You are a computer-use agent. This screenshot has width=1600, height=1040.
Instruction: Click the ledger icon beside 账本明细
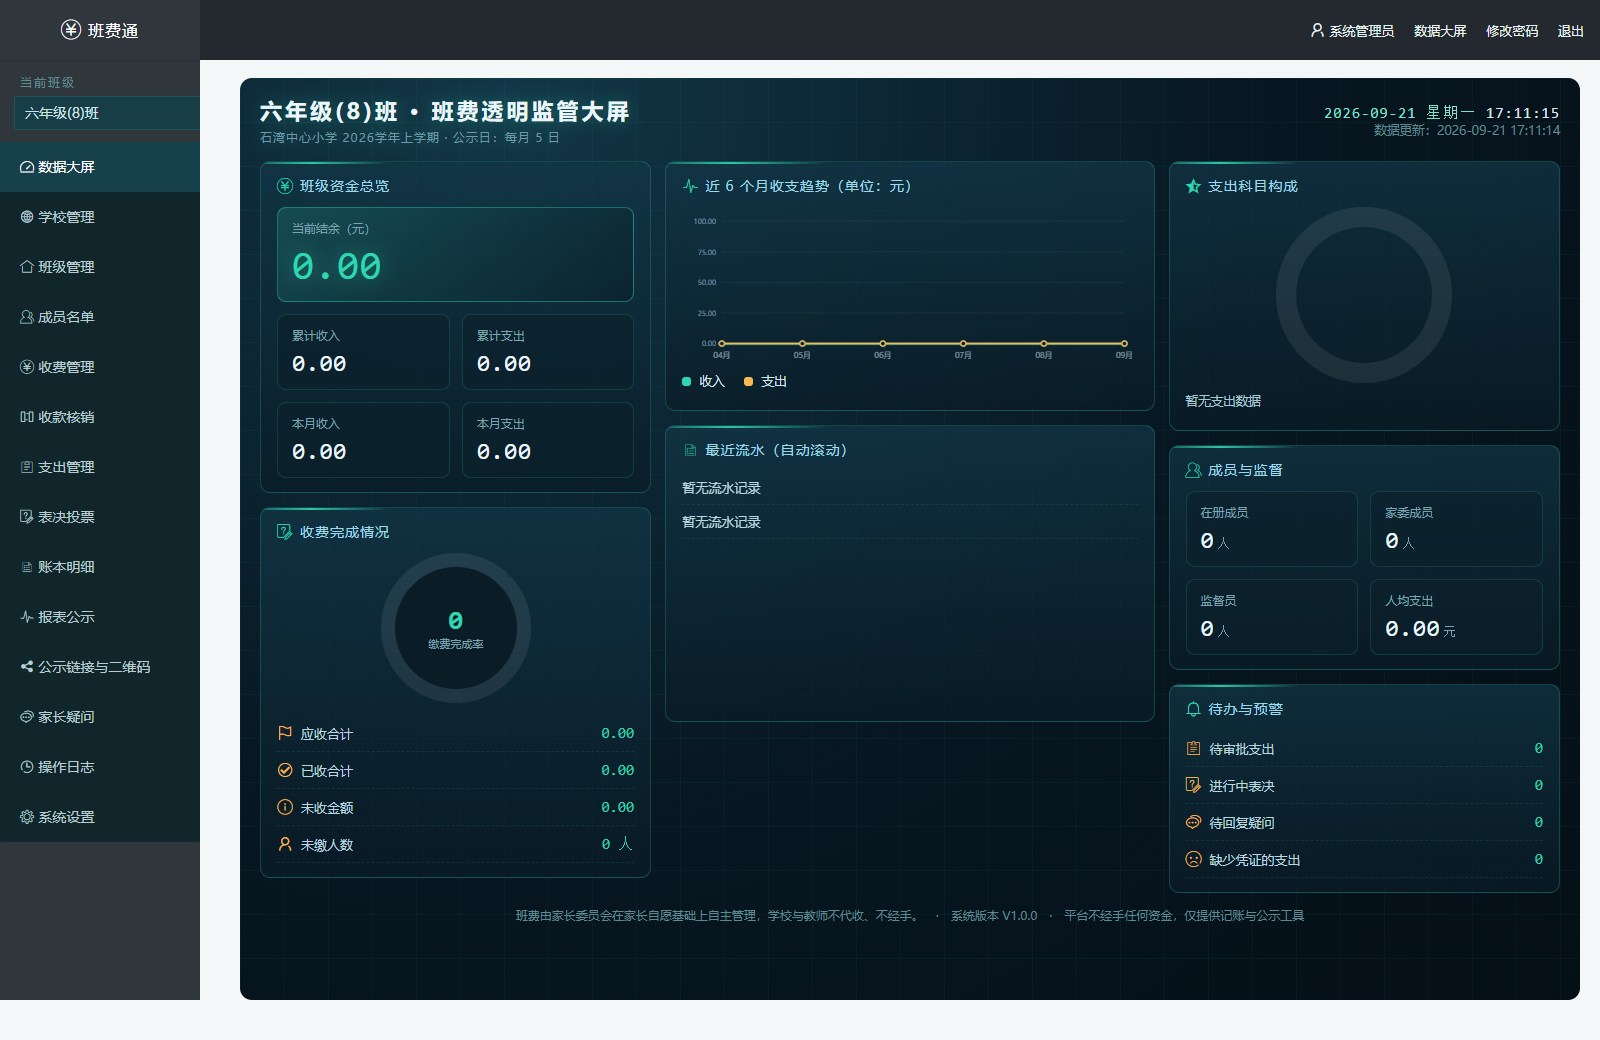27,567
